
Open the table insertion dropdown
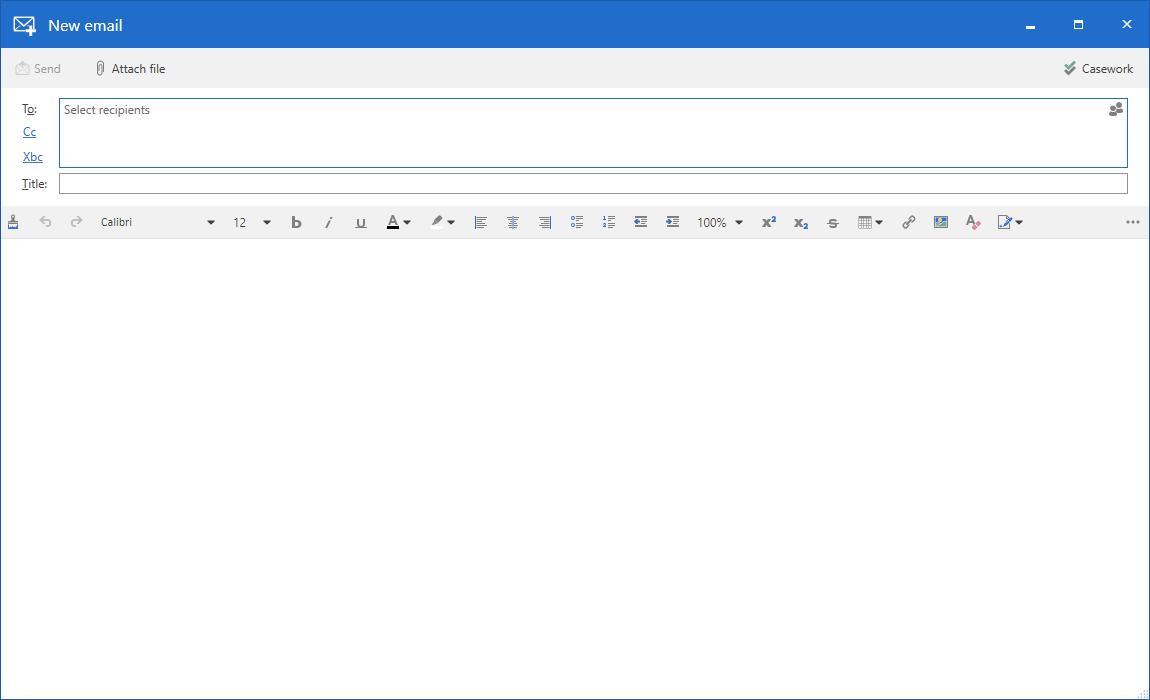[870, 221]
